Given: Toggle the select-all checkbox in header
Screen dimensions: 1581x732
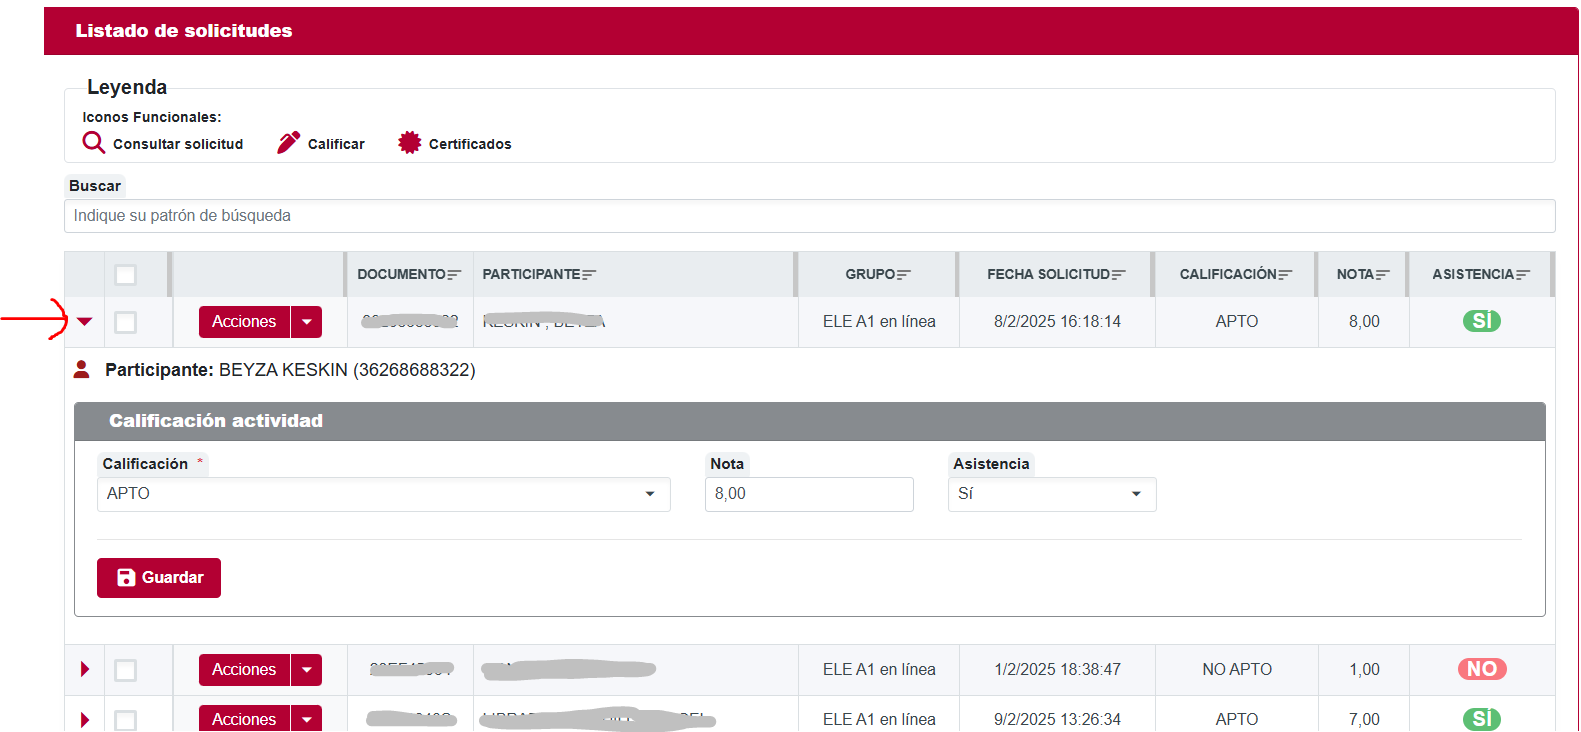Looking at the screenshot, I should tap(125, 275).
